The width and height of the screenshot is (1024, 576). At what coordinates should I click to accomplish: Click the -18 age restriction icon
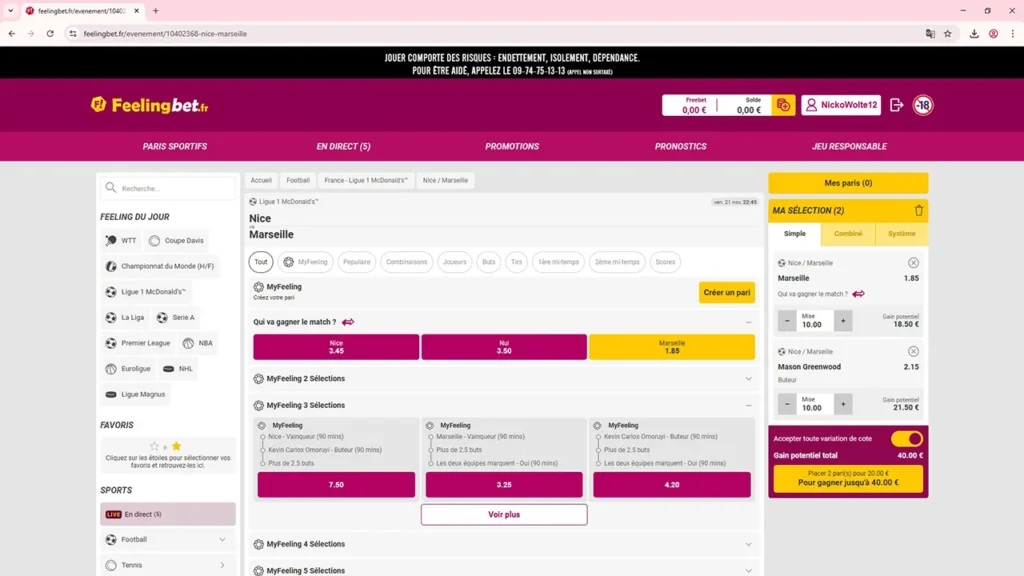coord(920,104)
